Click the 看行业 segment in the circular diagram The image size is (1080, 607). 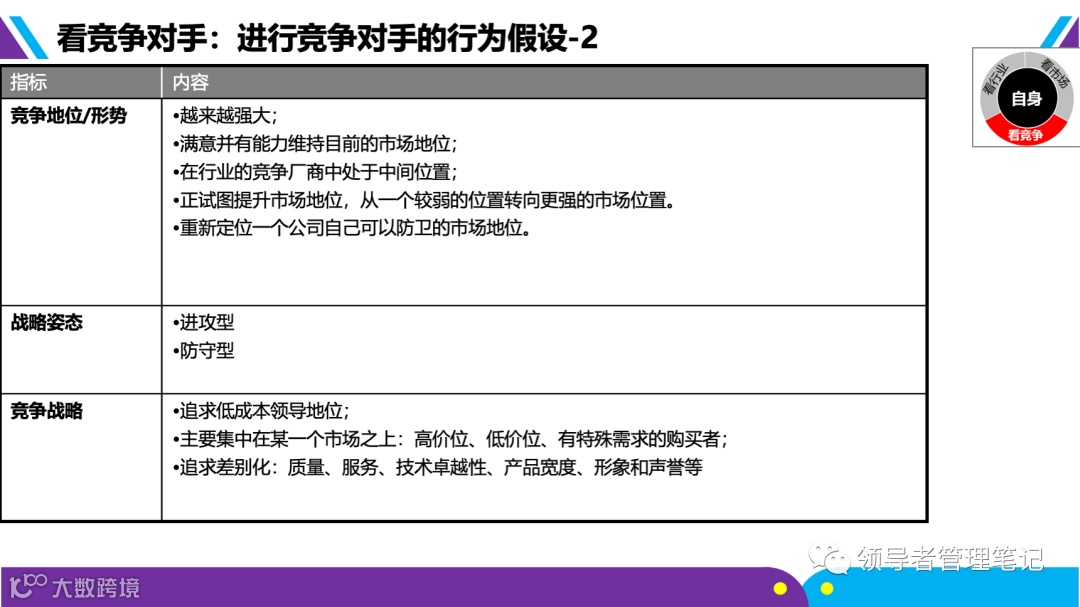(996, 76)
